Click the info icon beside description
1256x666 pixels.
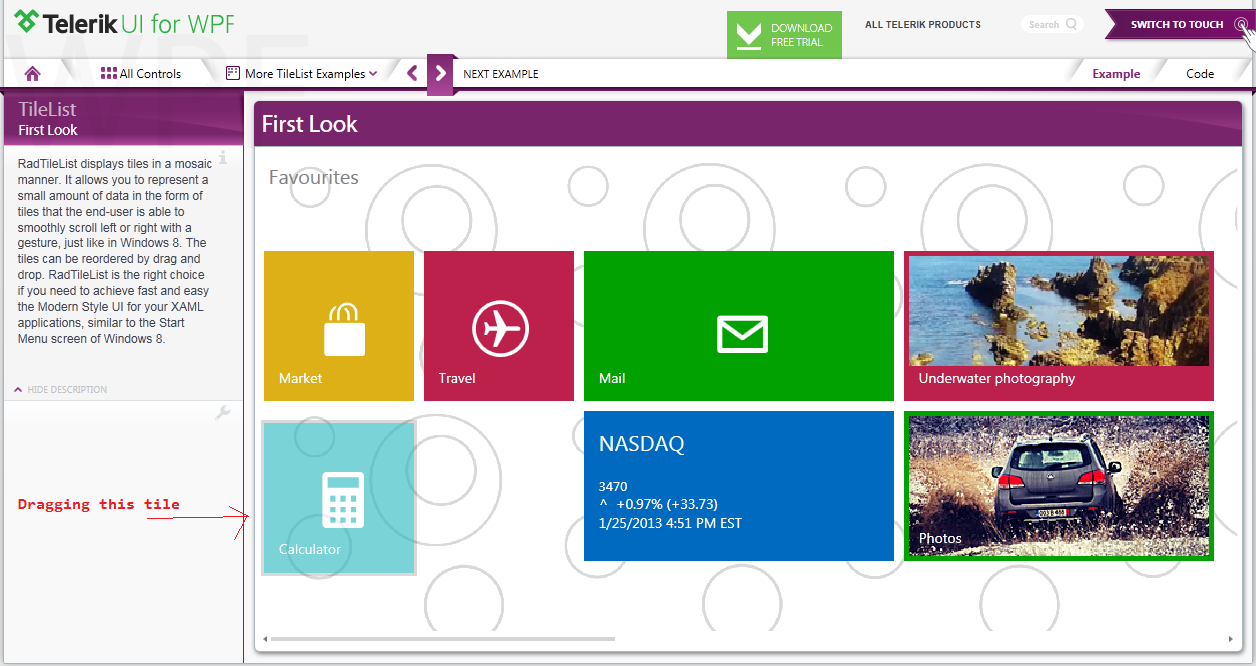click(223, 157)
